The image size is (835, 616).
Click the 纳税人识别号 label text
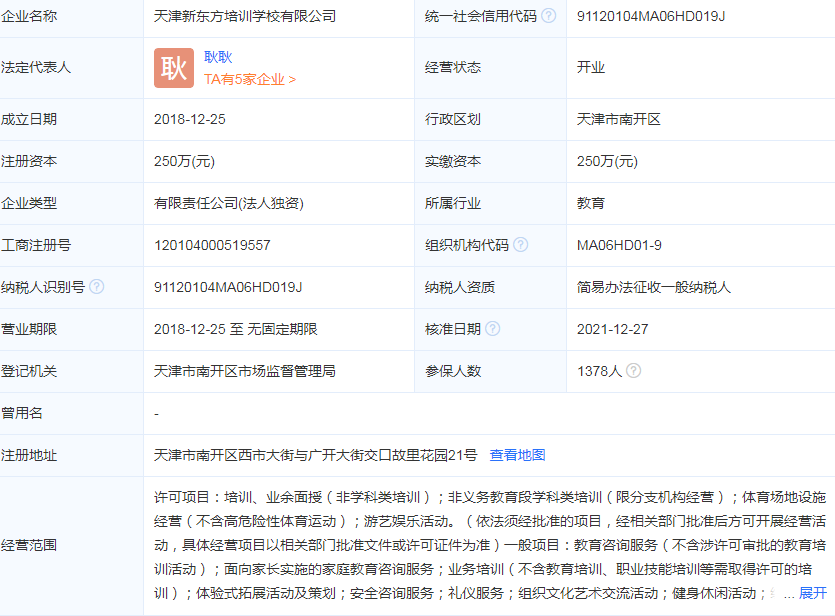(43, 288)
